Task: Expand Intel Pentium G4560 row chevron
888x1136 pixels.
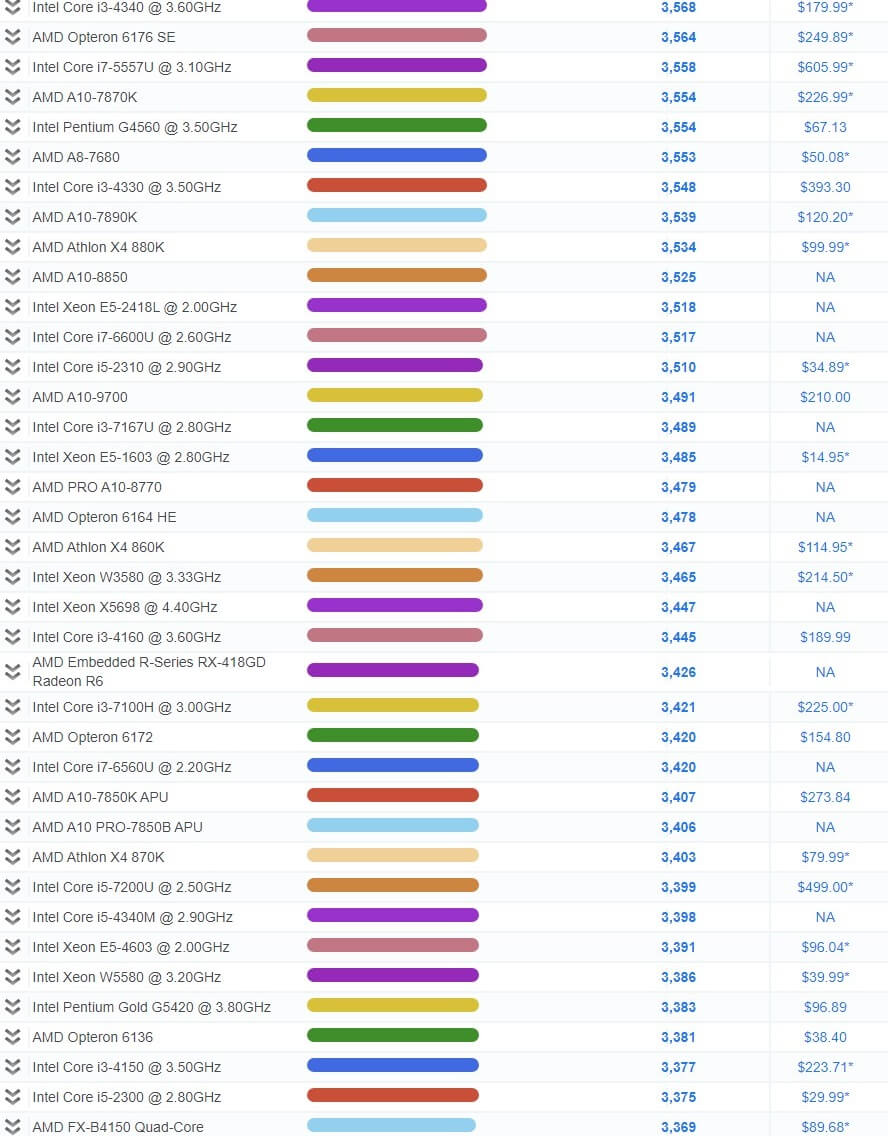Action: 12,127
